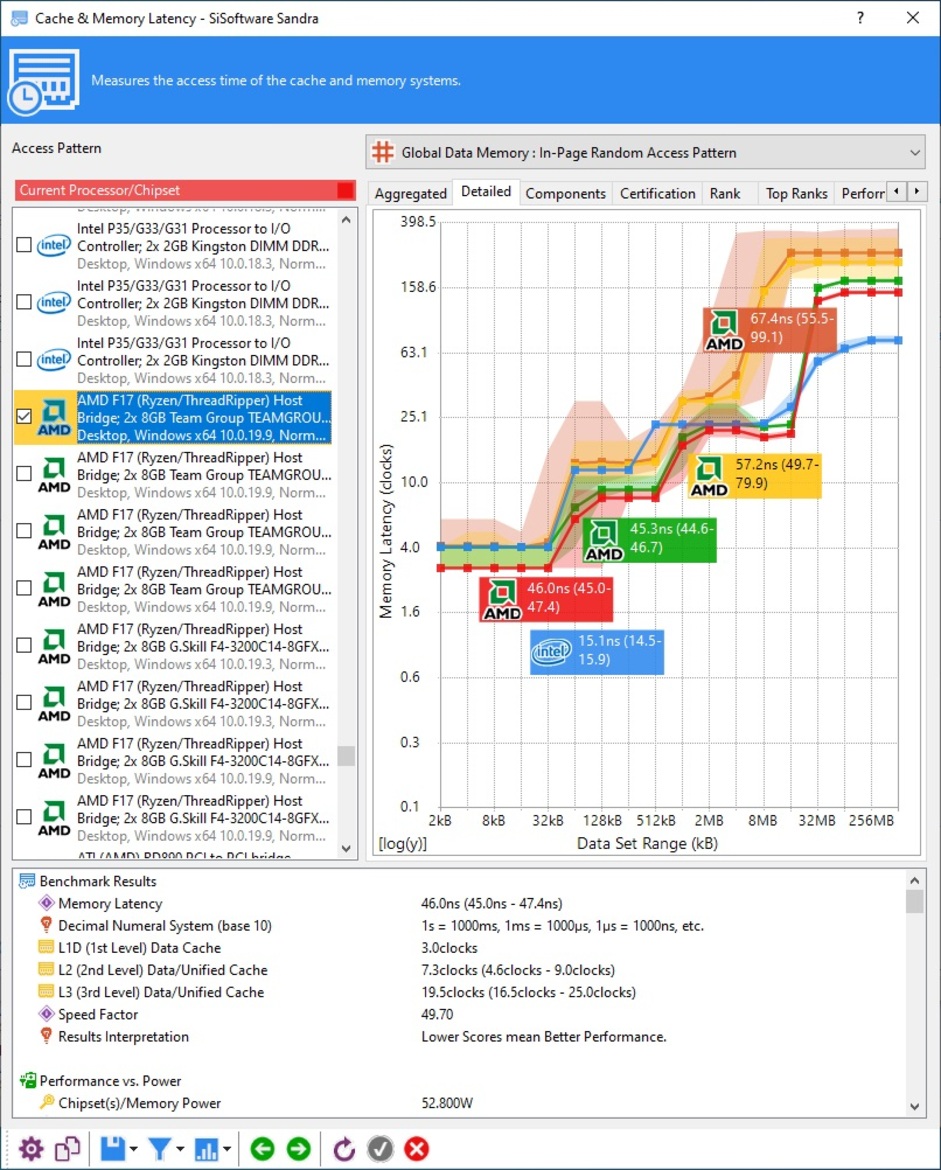
Task: Click the text Lower Scores mean Better Performance
Action: tap(543, 1036)
